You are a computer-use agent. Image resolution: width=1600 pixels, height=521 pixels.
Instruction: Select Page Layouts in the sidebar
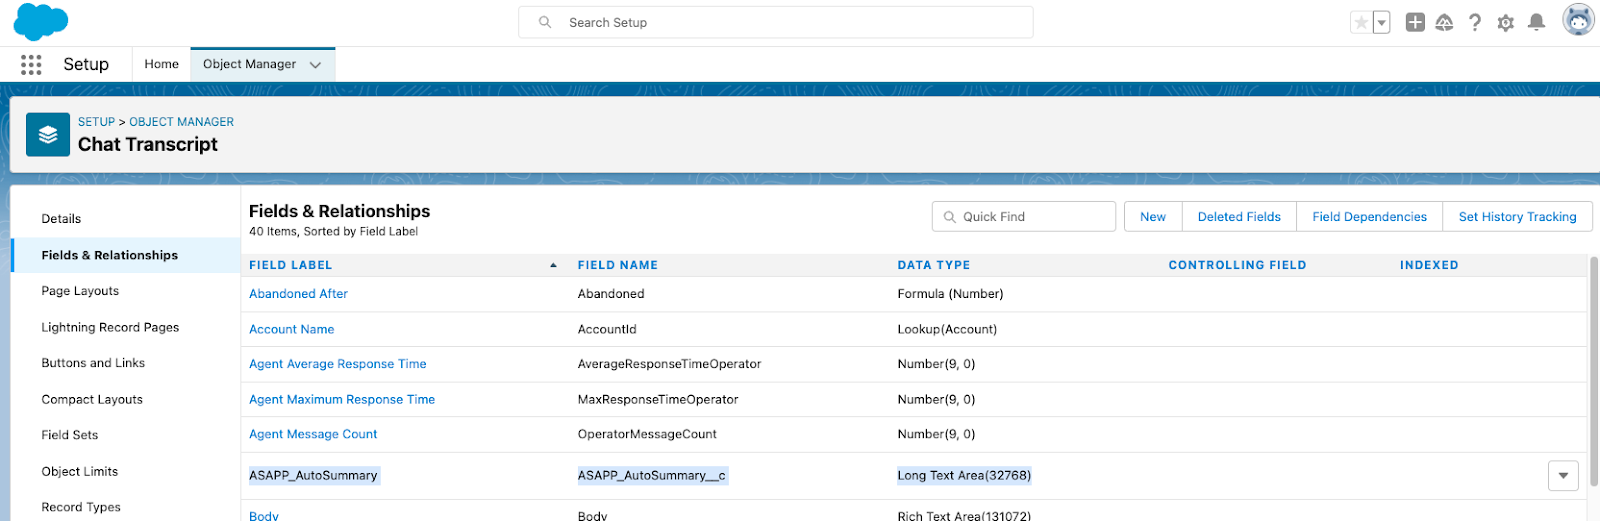(x=80, y=291)
